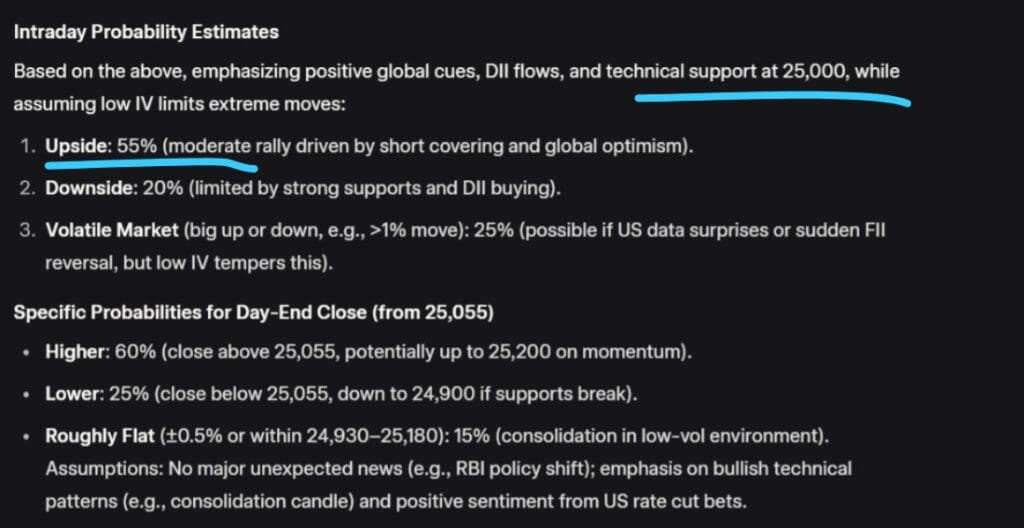Click the '55%' upside probability value
Screen dimensions: 1024x528
click(135, 146)
